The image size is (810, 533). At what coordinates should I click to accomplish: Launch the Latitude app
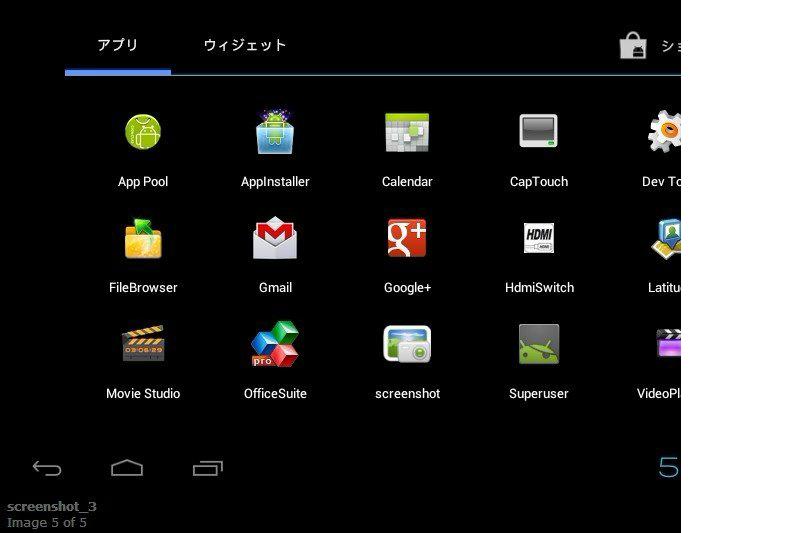tap(666, 239)
